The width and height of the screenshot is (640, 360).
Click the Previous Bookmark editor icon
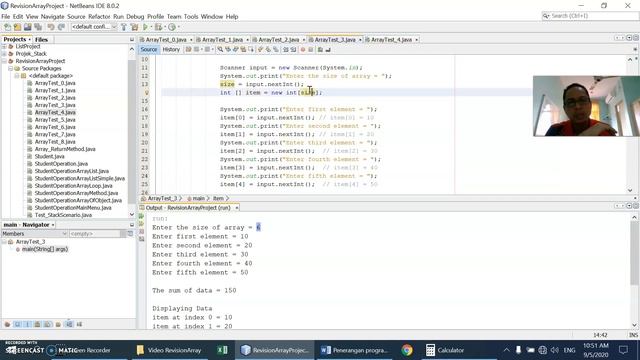(260, 49)
